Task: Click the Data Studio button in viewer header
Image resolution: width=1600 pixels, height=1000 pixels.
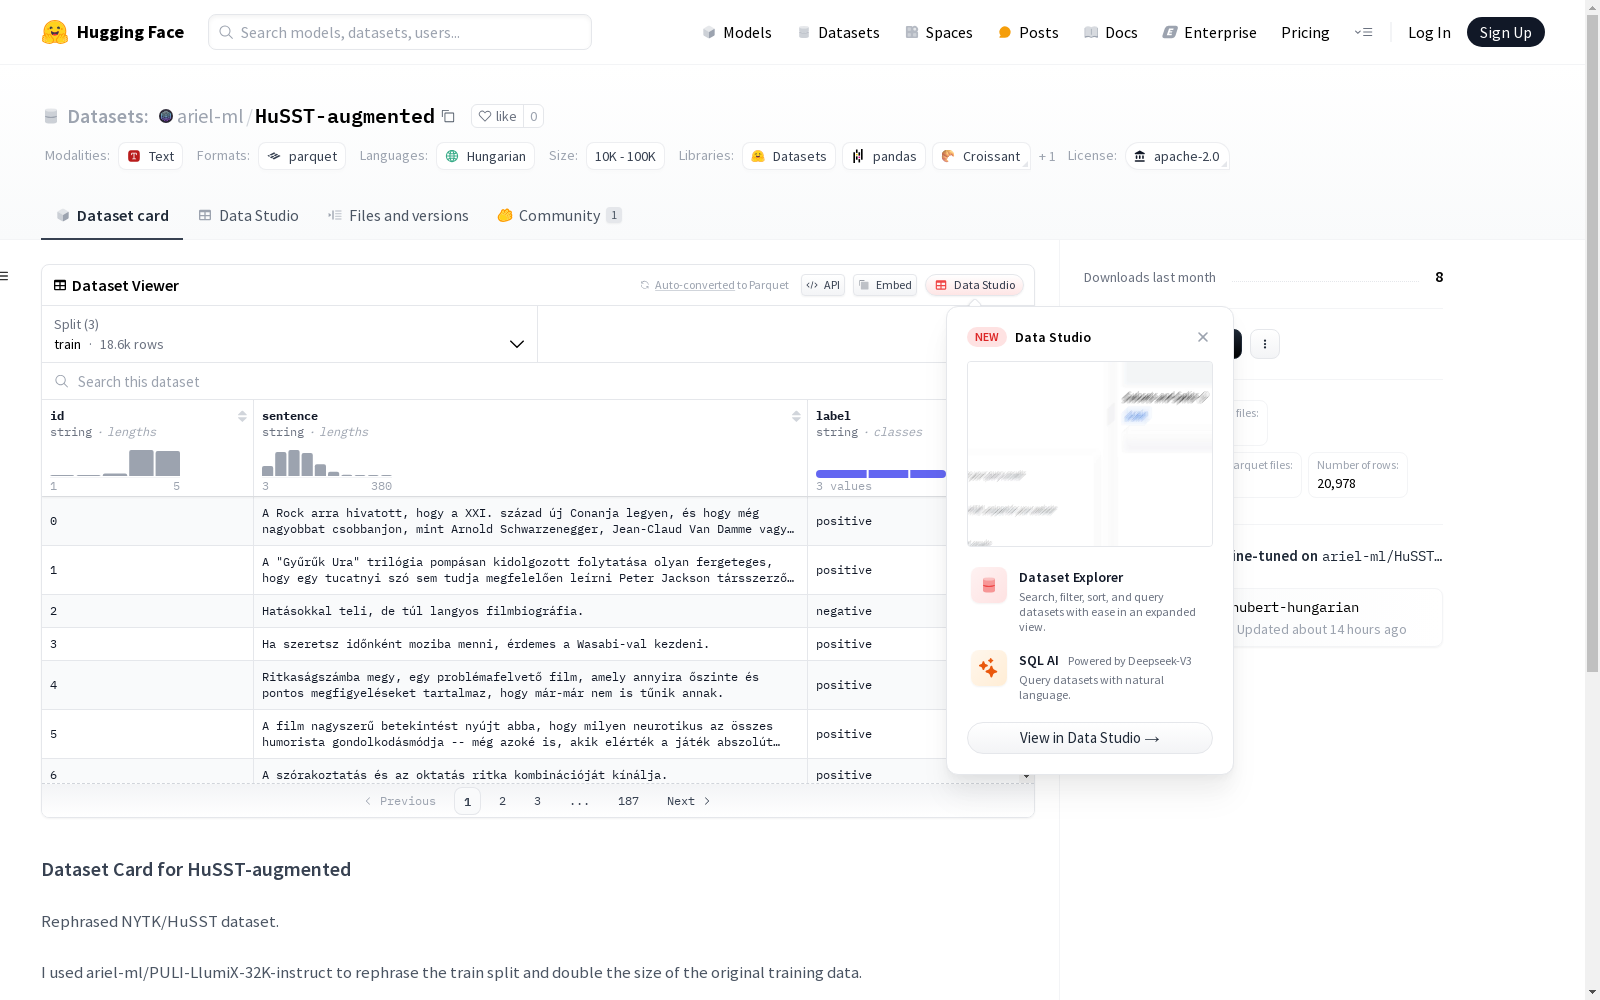Action: tap(975, 285)
